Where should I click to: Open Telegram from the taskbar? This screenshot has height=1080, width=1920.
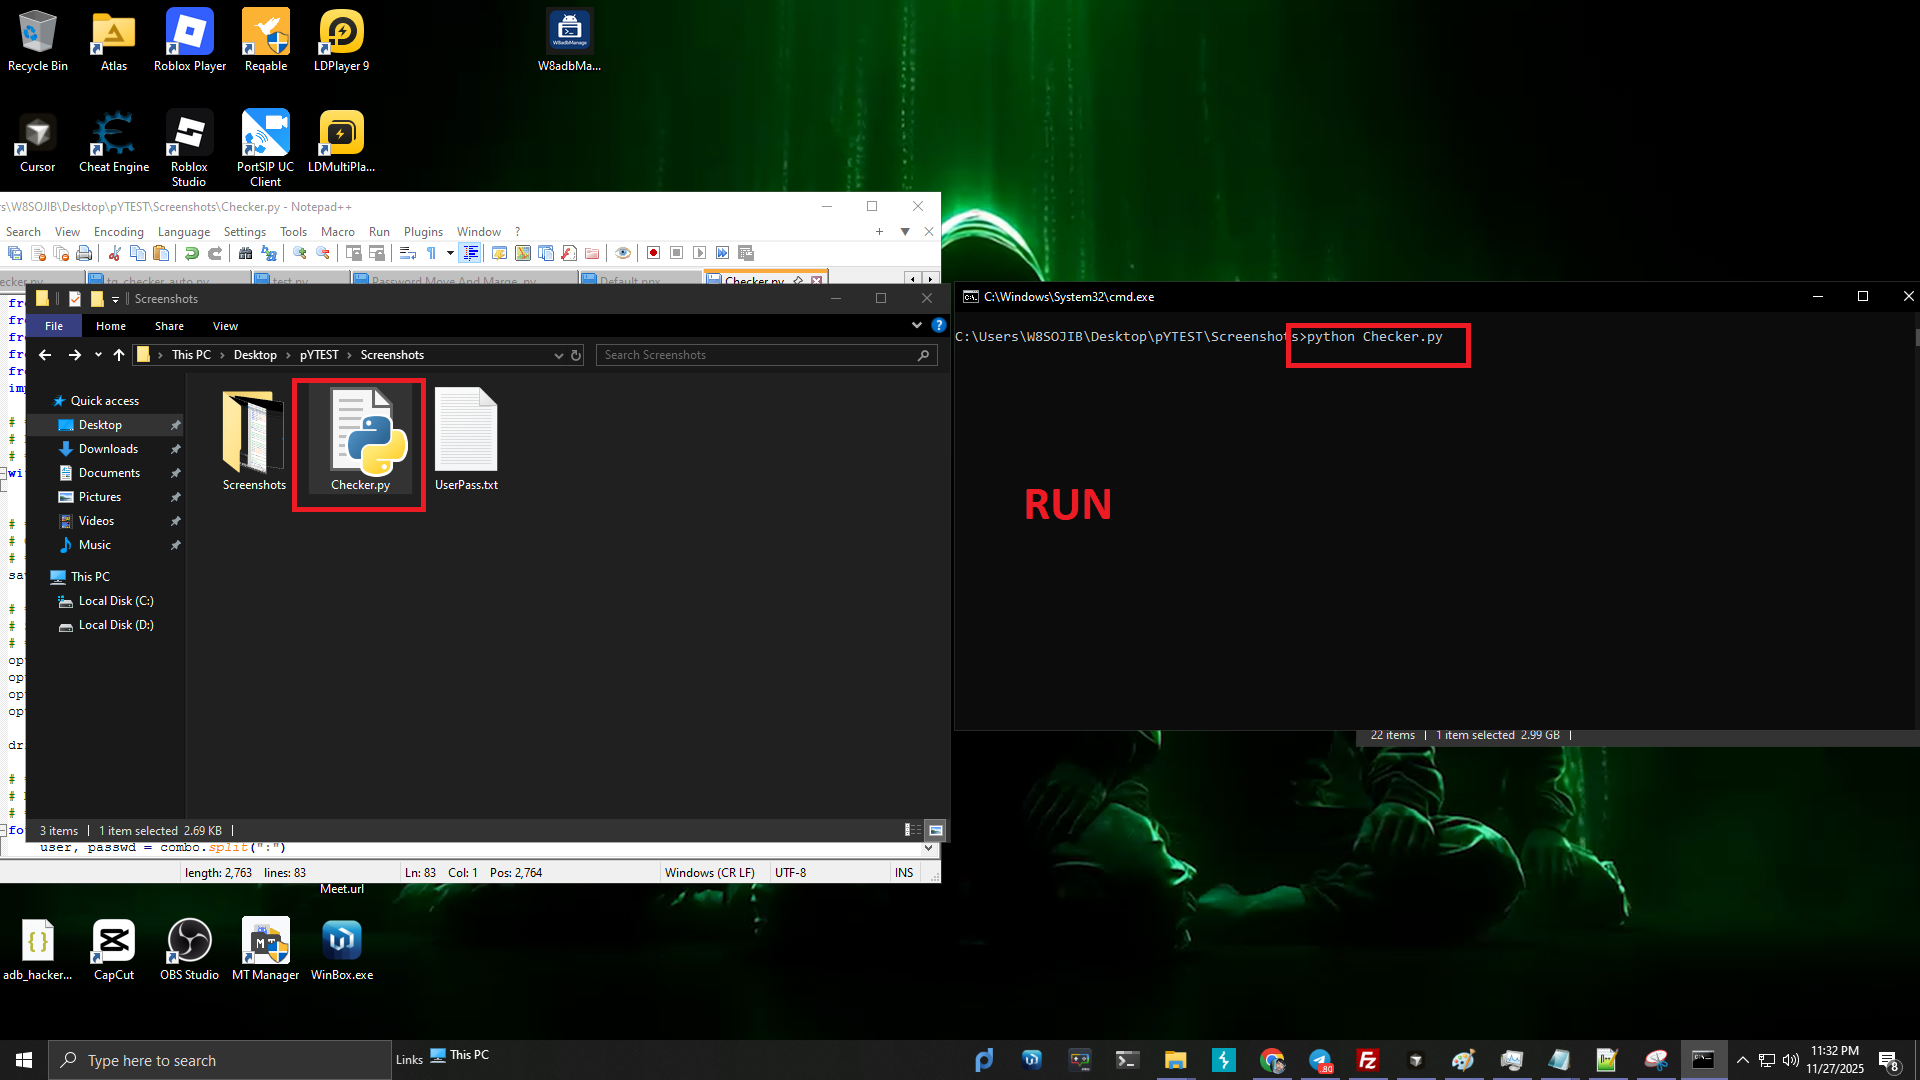(1320, 1060)
